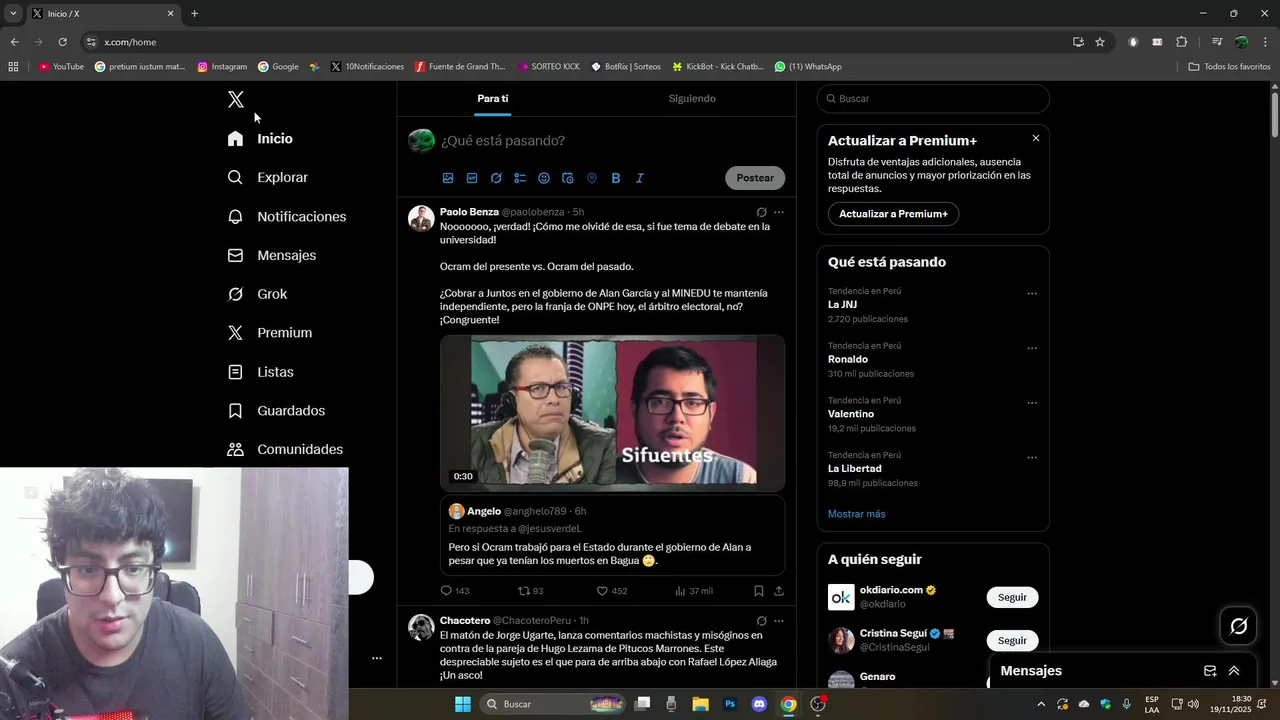
Task: Open more options for La Libertad trend
Action: point(1032,458)
